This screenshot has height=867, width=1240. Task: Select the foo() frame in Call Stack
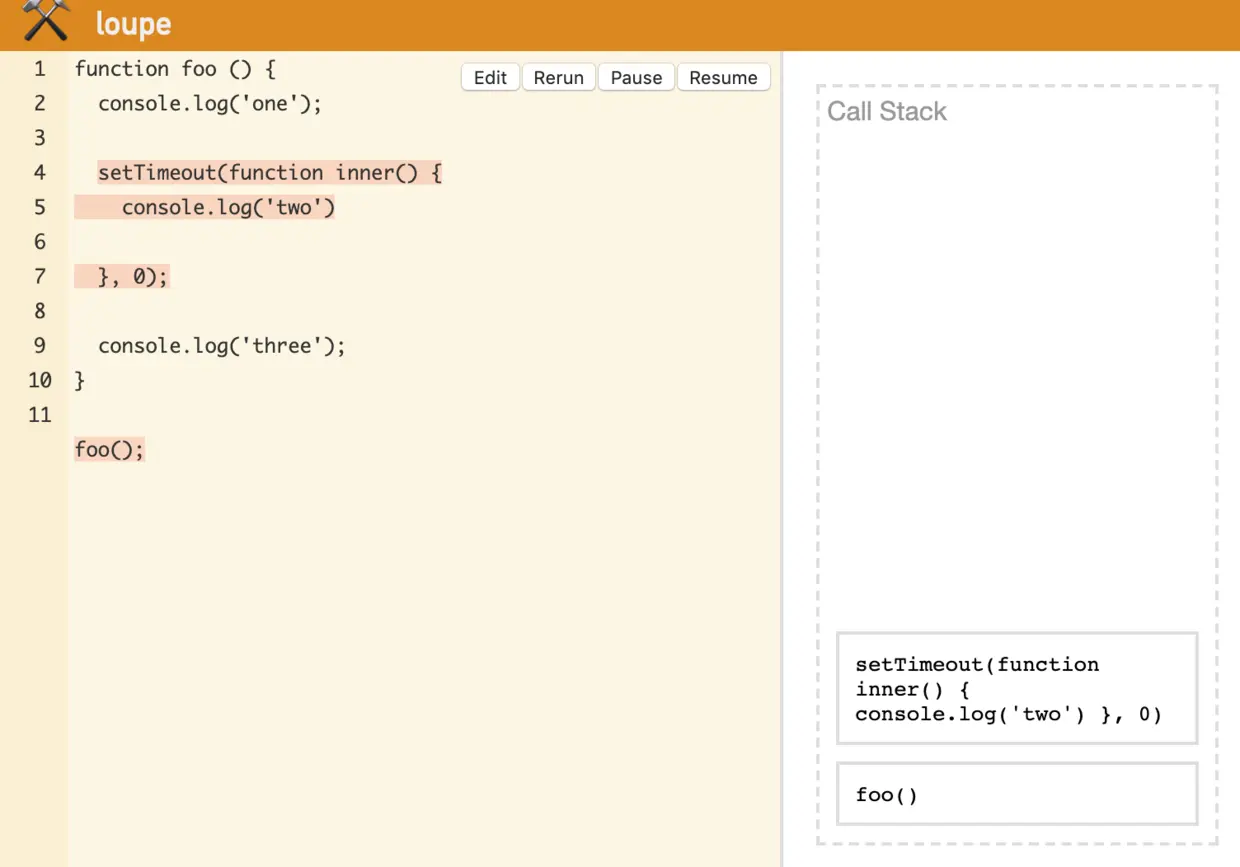tap(1017, 794)
